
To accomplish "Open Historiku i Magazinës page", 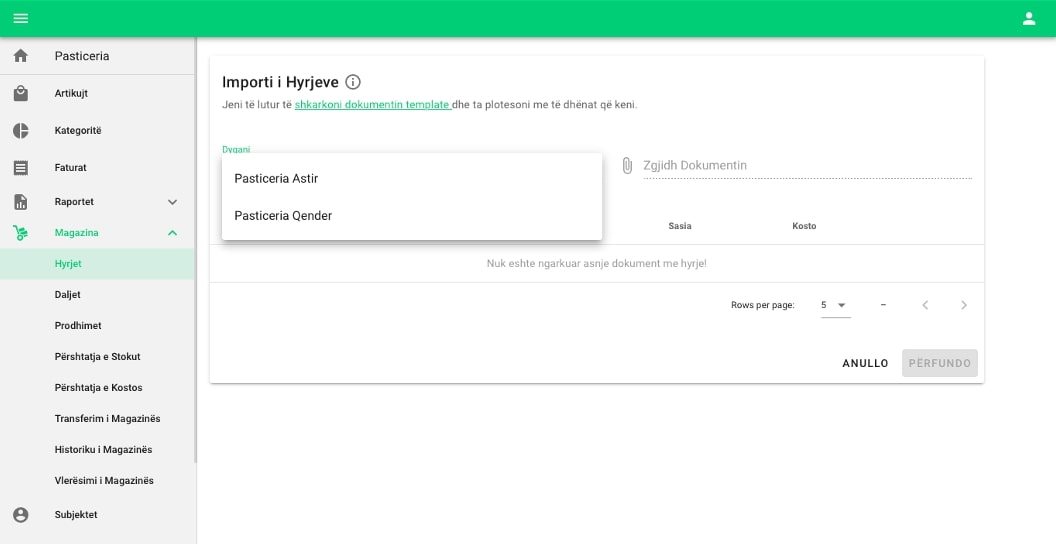I will click(105, 450).
